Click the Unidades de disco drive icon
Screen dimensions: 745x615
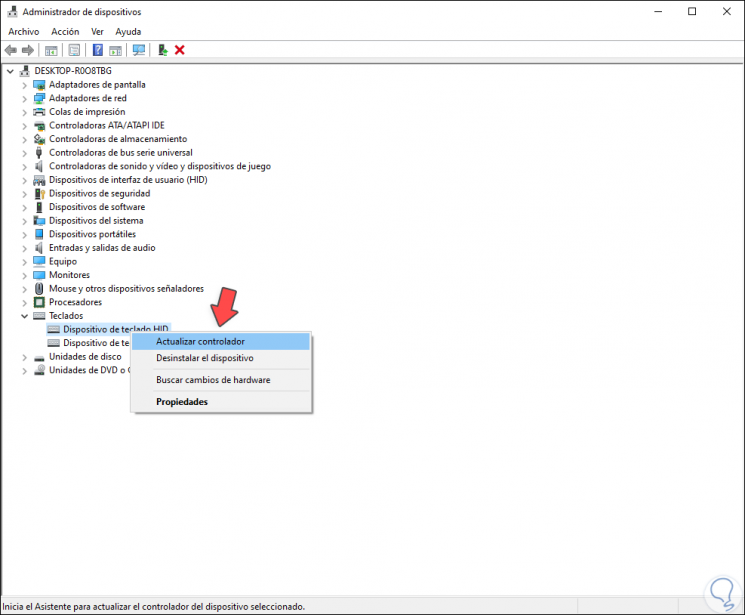click(39, 358)
